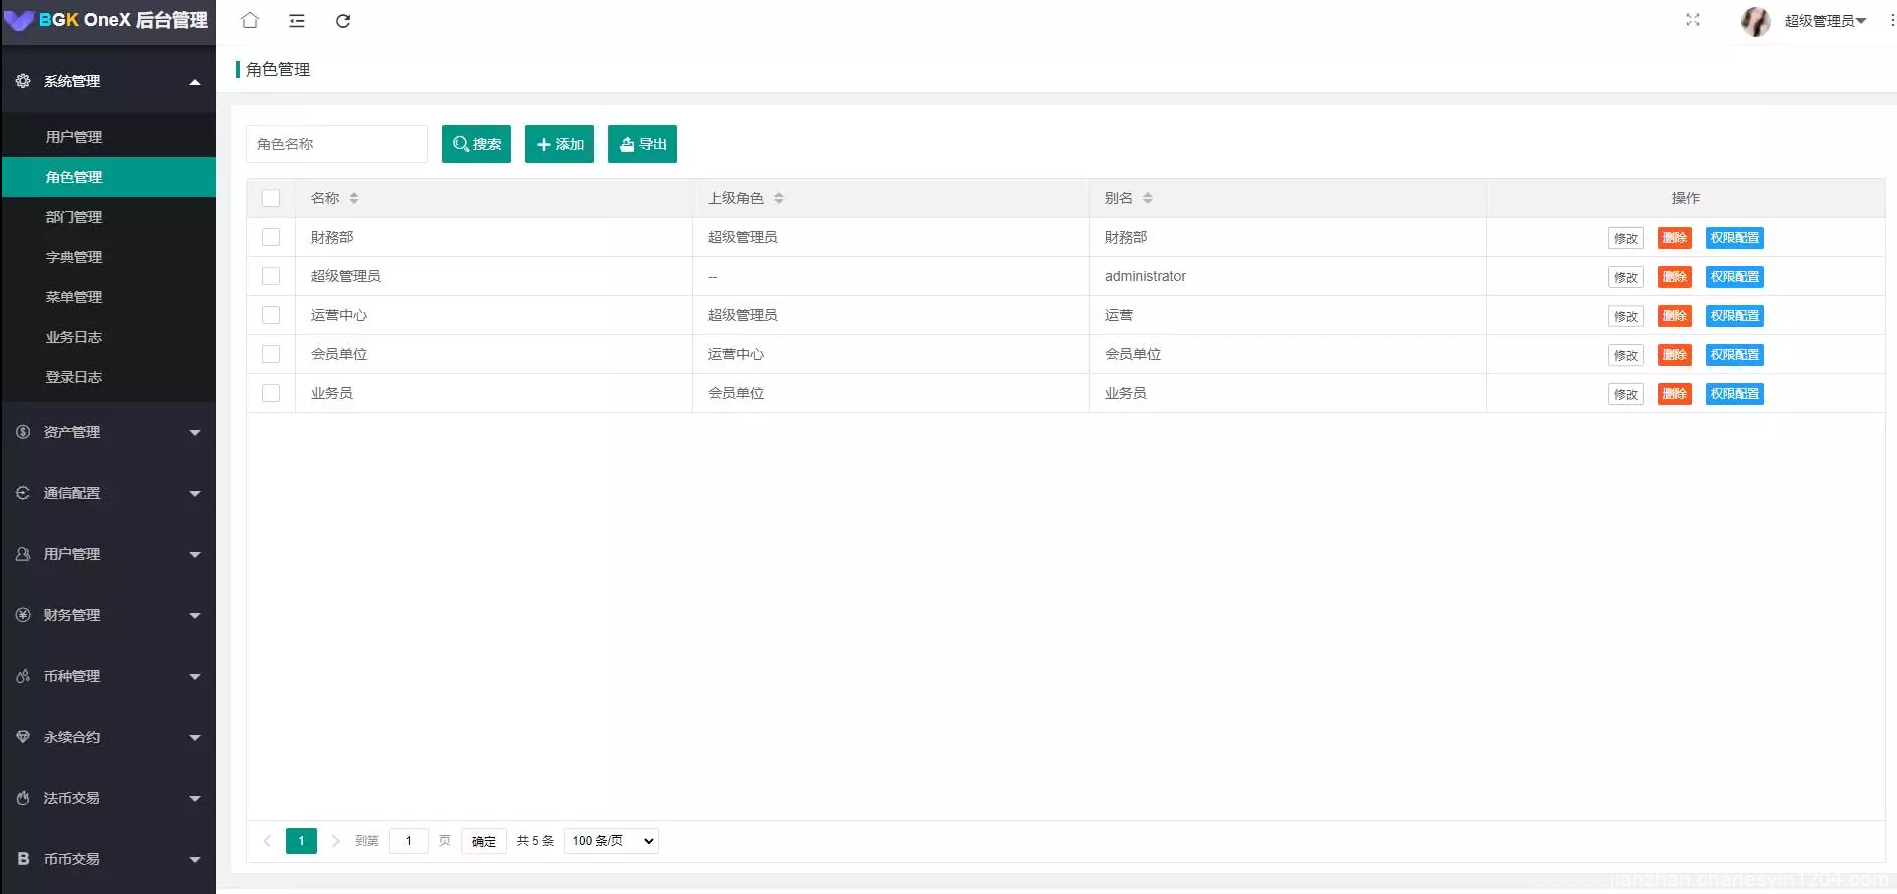This screenshot has height=894, width=1897.
Task: Click 修改 for the 财務部 row
Action: pos(1626,238)
